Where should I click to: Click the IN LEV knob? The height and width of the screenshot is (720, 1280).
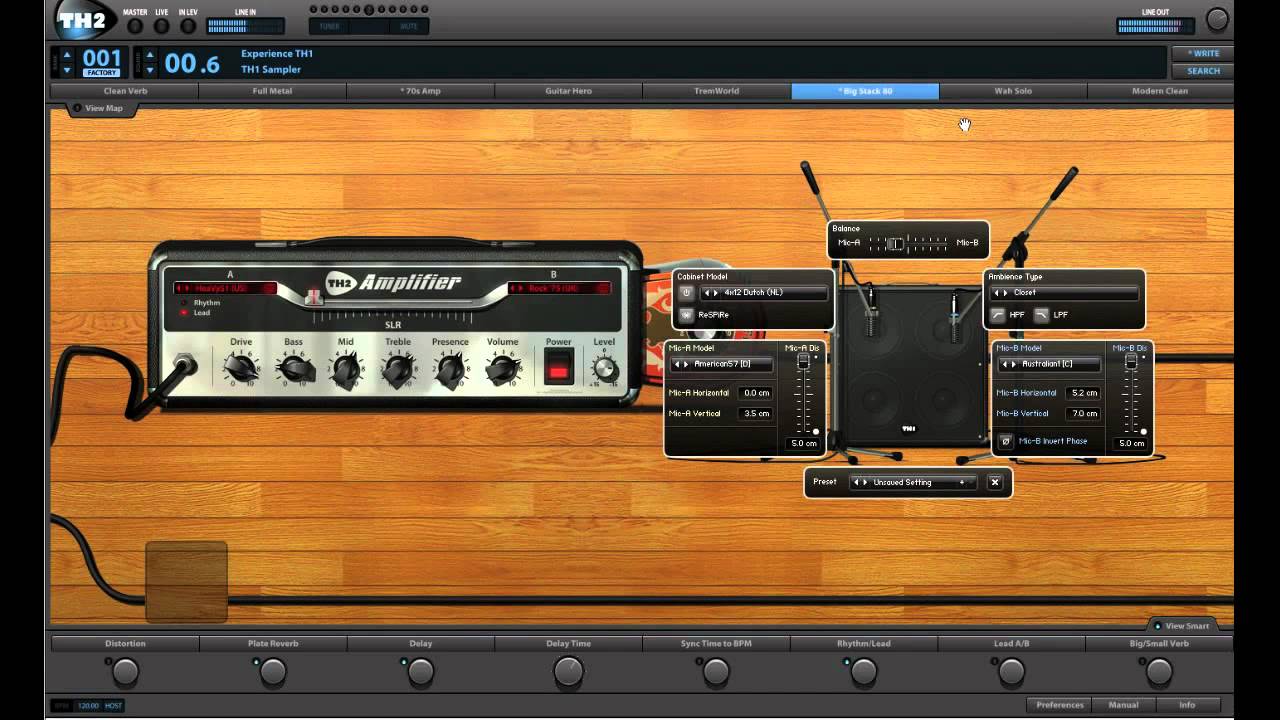pos(188,26)
